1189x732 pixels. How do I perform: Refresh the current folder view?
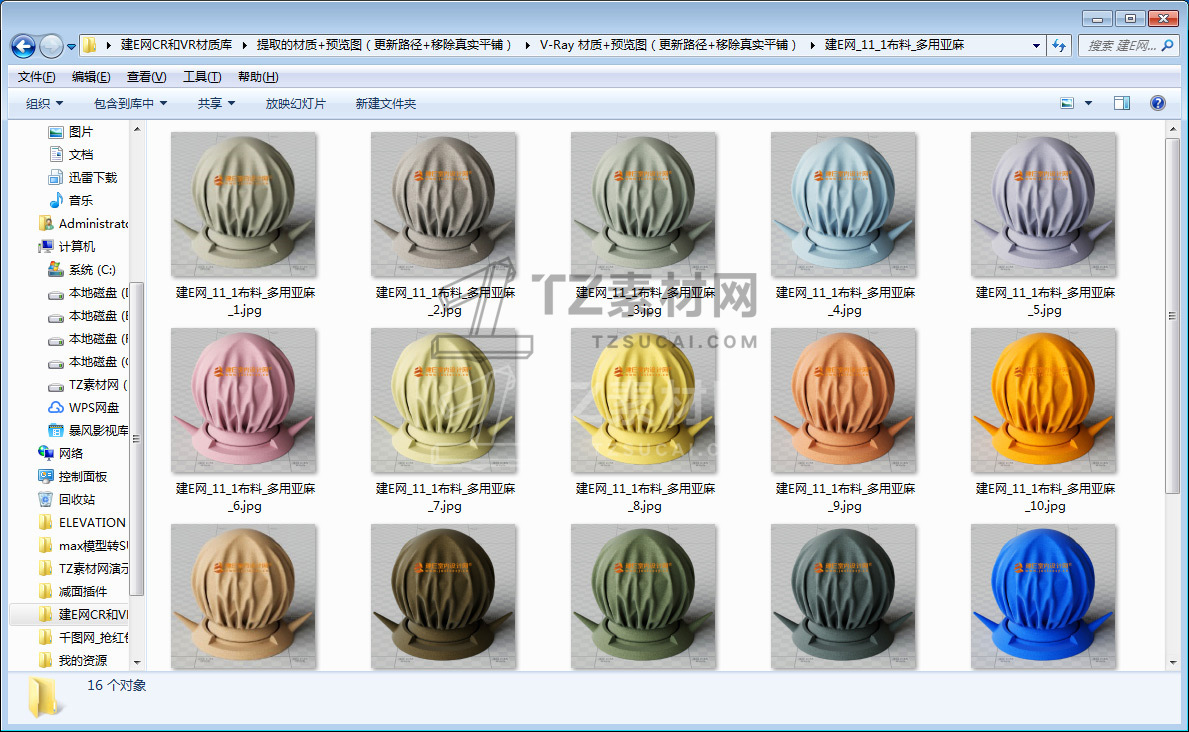[x=1059, y=46]
